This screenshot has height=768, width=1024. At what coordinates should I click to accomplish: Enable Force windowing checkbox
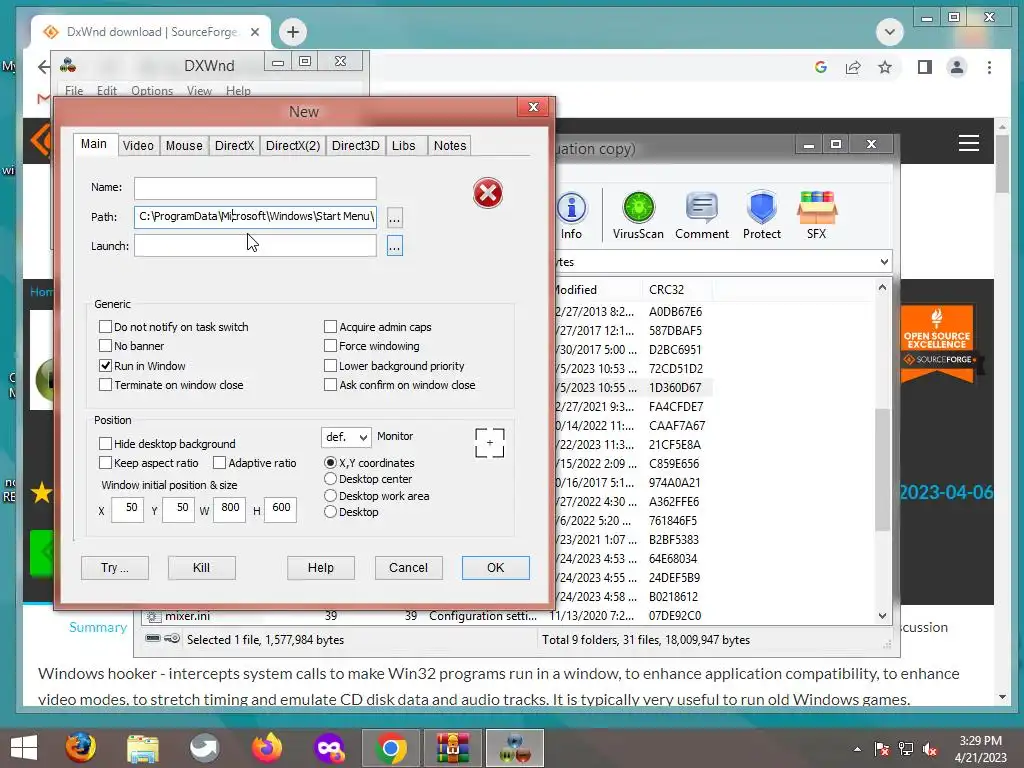tap(330, 345)
